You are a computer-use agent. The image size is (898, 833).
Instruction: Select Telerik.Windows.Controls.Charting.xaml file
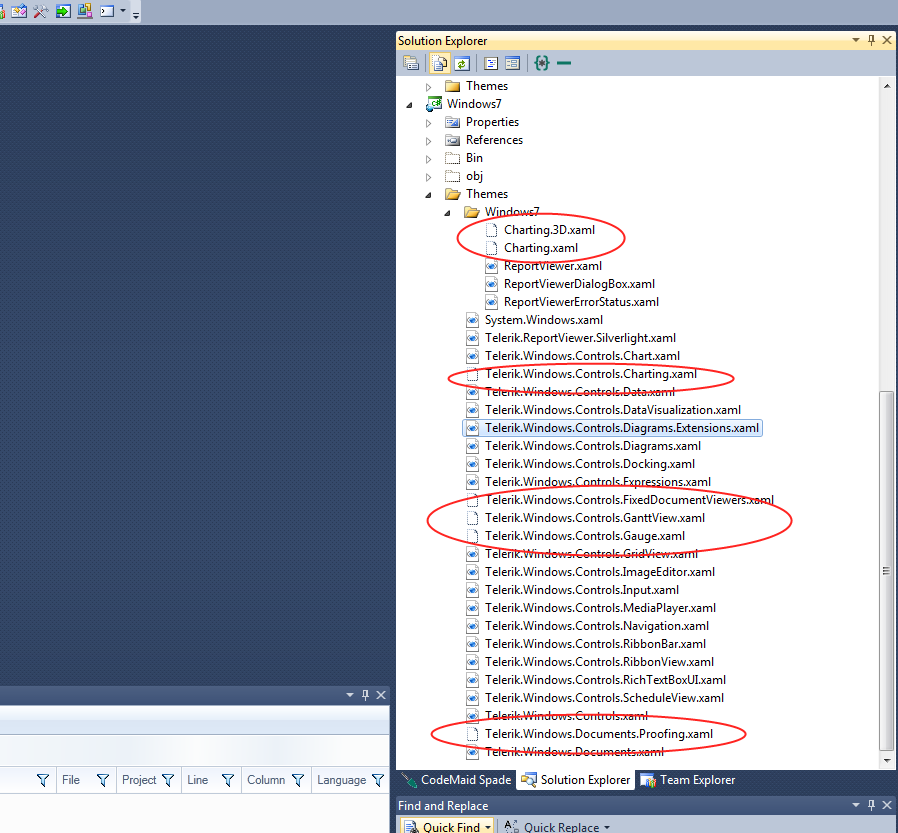[590, 374]
